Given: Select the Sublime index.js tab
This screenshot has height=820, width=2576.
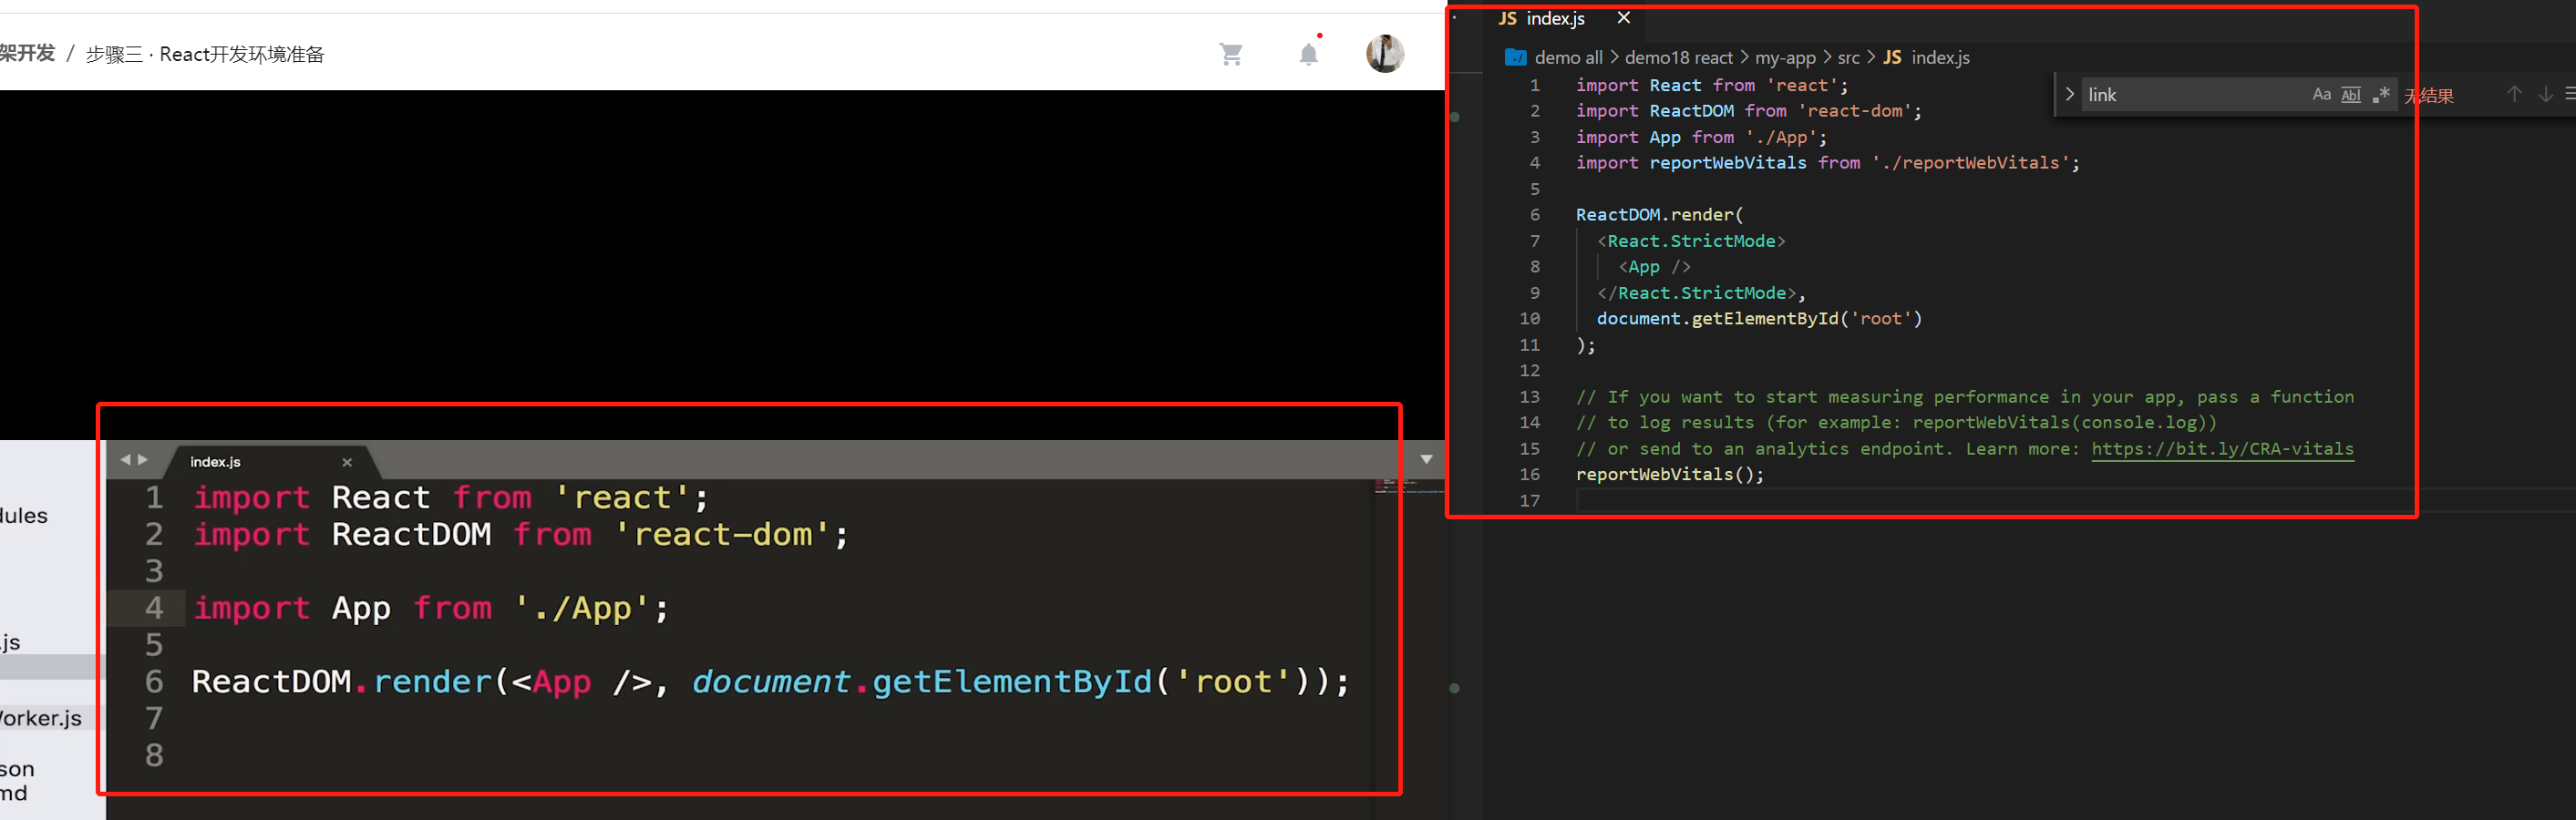Looking at the screenshot, I should [x=272, y=462].
